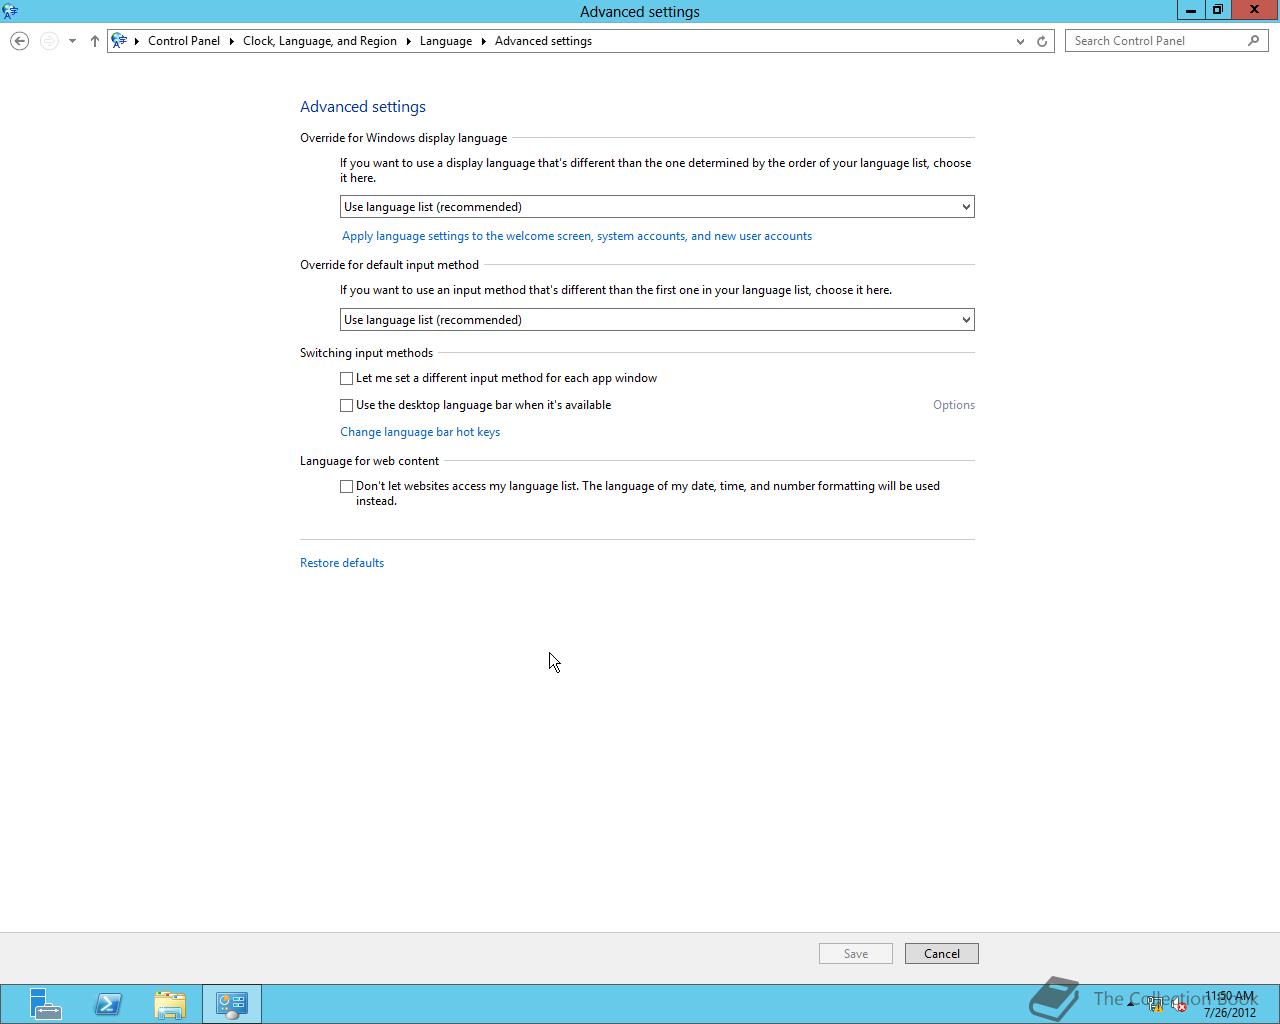Open File Explorer from taskbar
Screen dimensions: 1280x1024
click(170, 1004)
